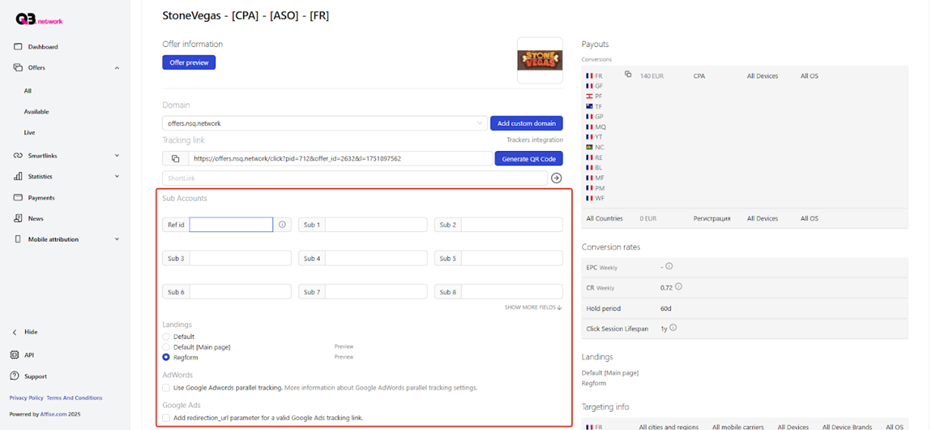Open the Privacy Policy link
Screen dimensions: 940x430
pyautogui.click(x=26, y=398)
